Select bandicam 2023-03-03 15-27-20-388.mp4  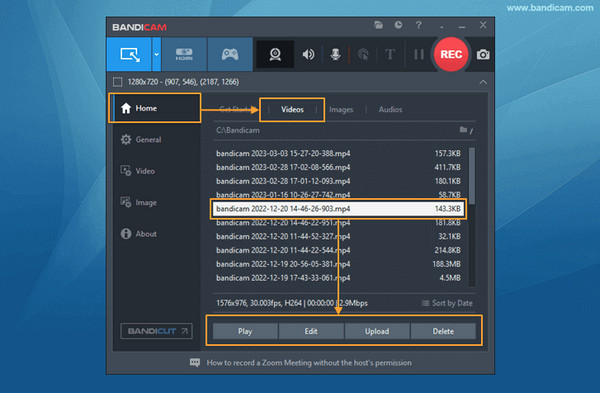point(338,153)
